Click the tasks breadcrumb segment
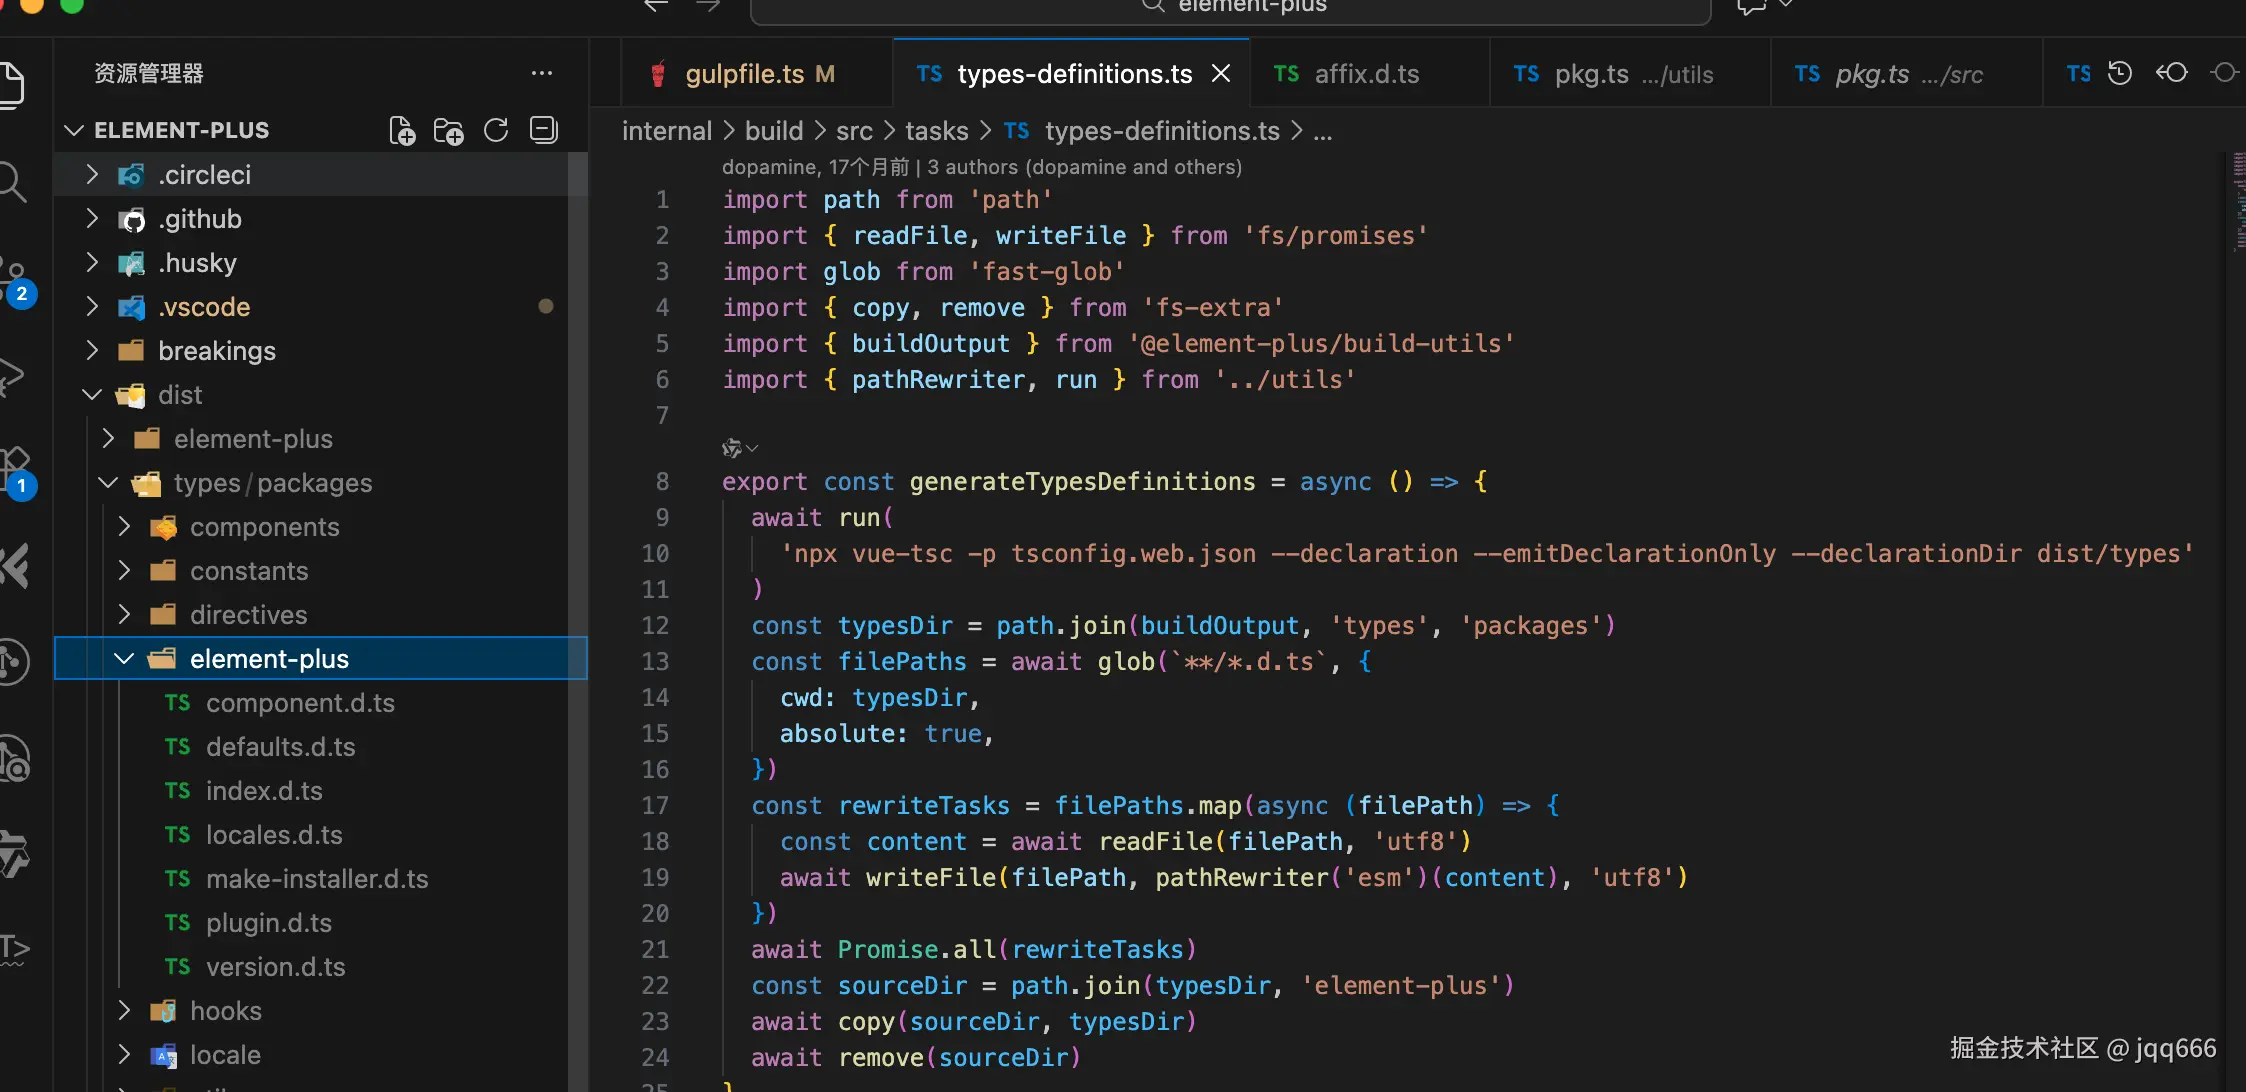The height and width of the screenshot is (1092, 2246). 936,131
